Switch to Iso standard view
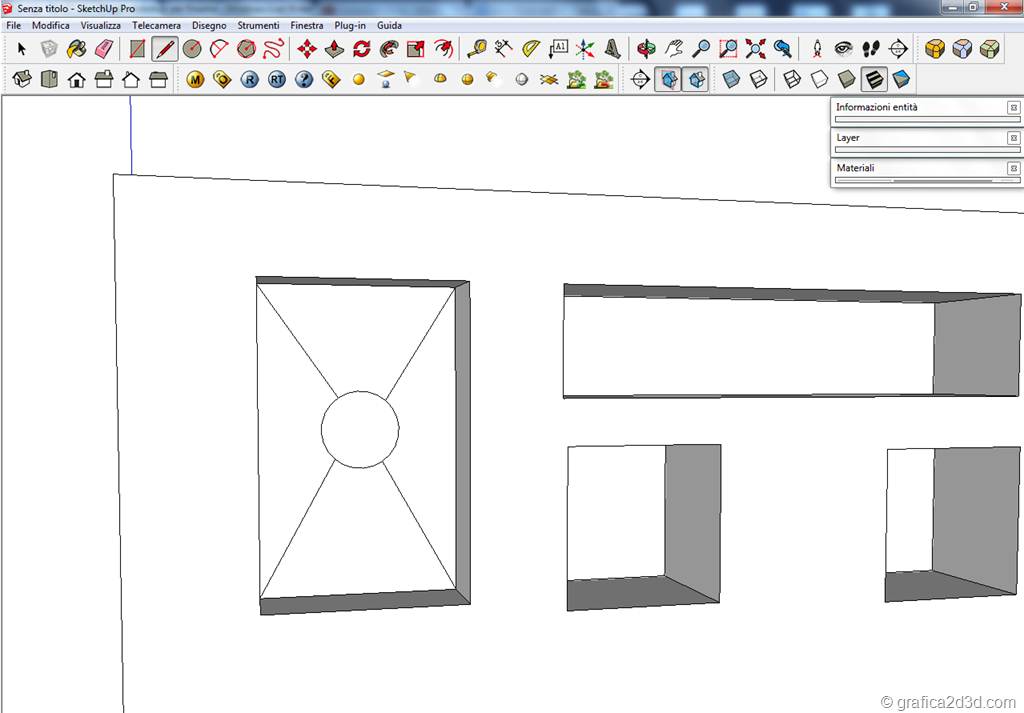Image resolution: width=1024 pixels, height=713 pixels. pyautogui.click(x=22, y=79)
